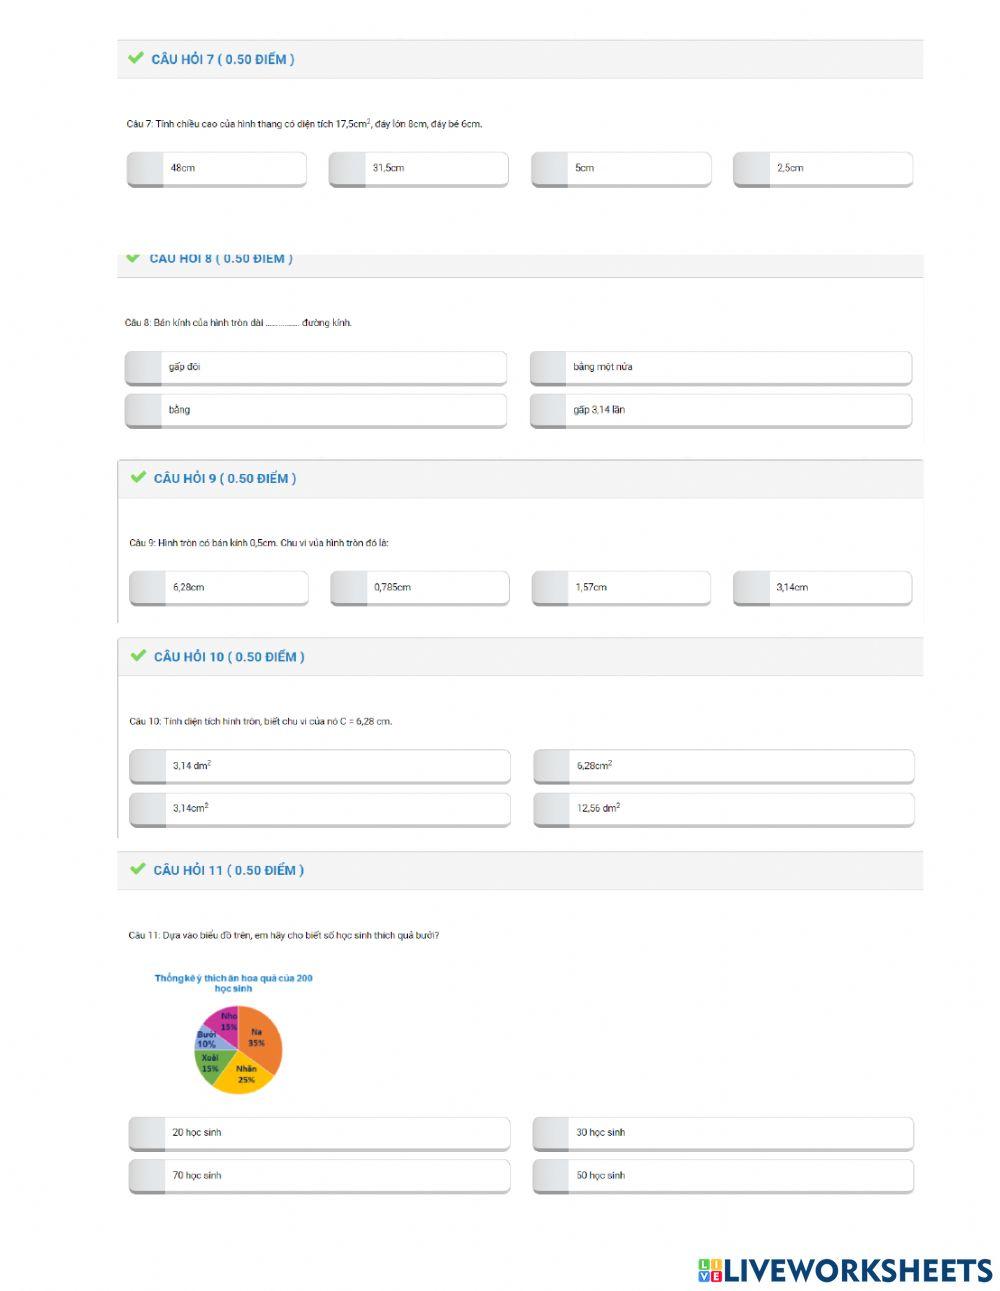
Task: Click the green checkmark beside Câu hỏi 9
Action: pyautogui.click(x=138, y=477)
